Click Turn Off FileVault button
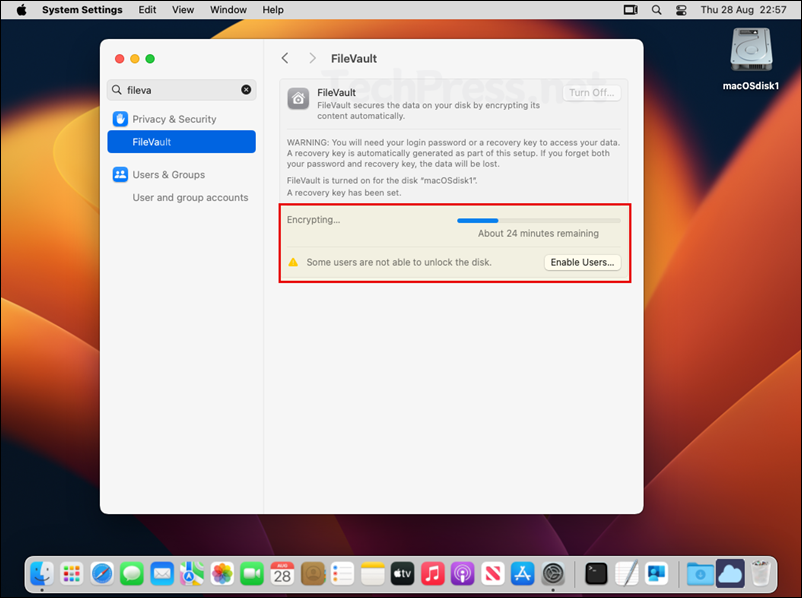Image resolution: width=802 pixels, height=598 pixels. tap(592, 93)
